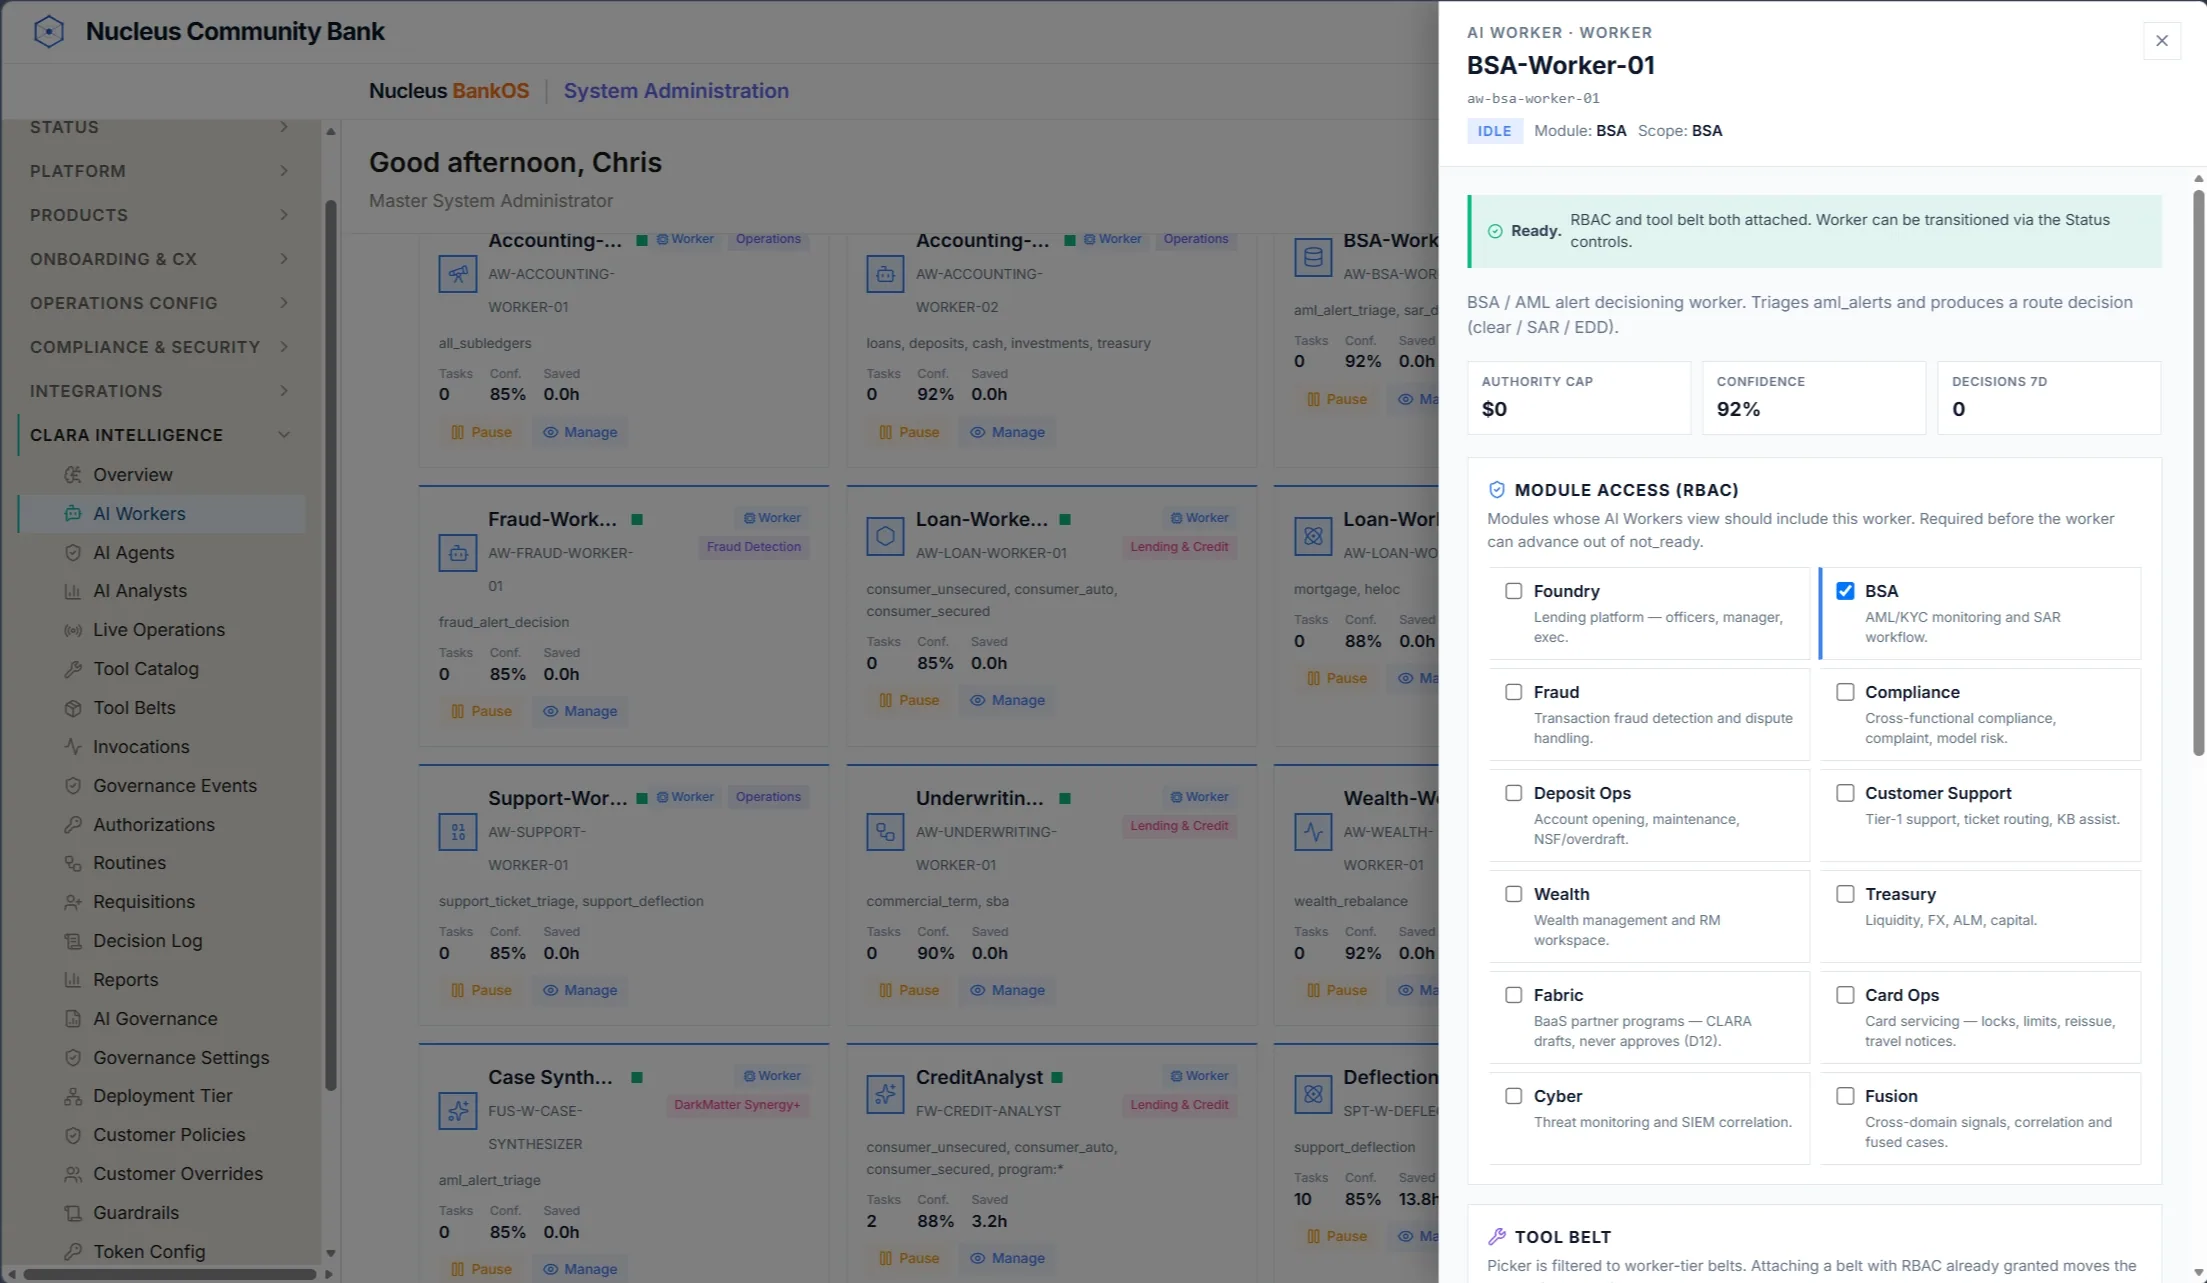Pause the CreditAnalyst worker
This screenshot has height=1283, width=2207.
(x=909, y=1258)
